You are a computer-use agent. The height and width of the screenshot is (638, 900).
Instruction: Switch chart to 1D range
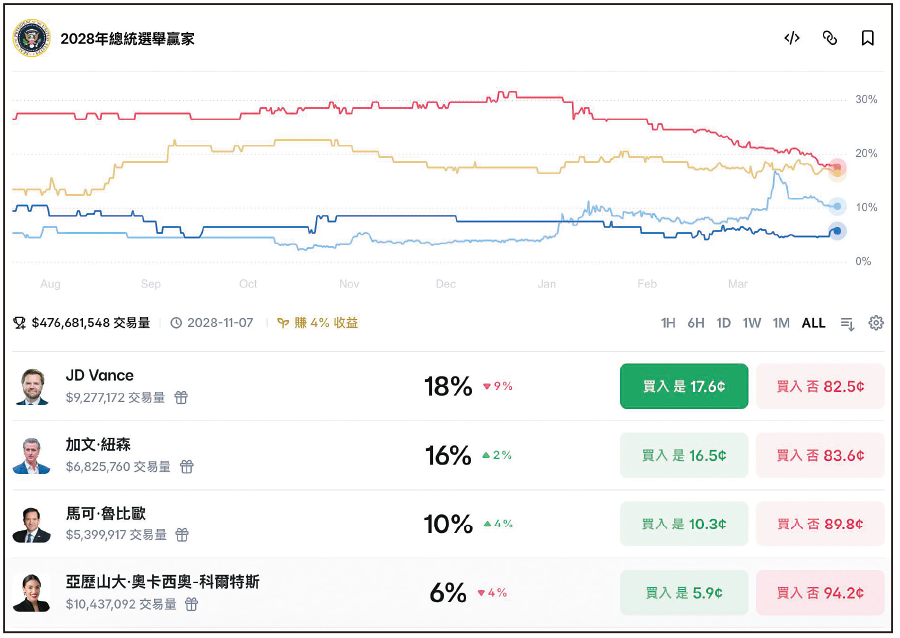click(x=724, y=323)
